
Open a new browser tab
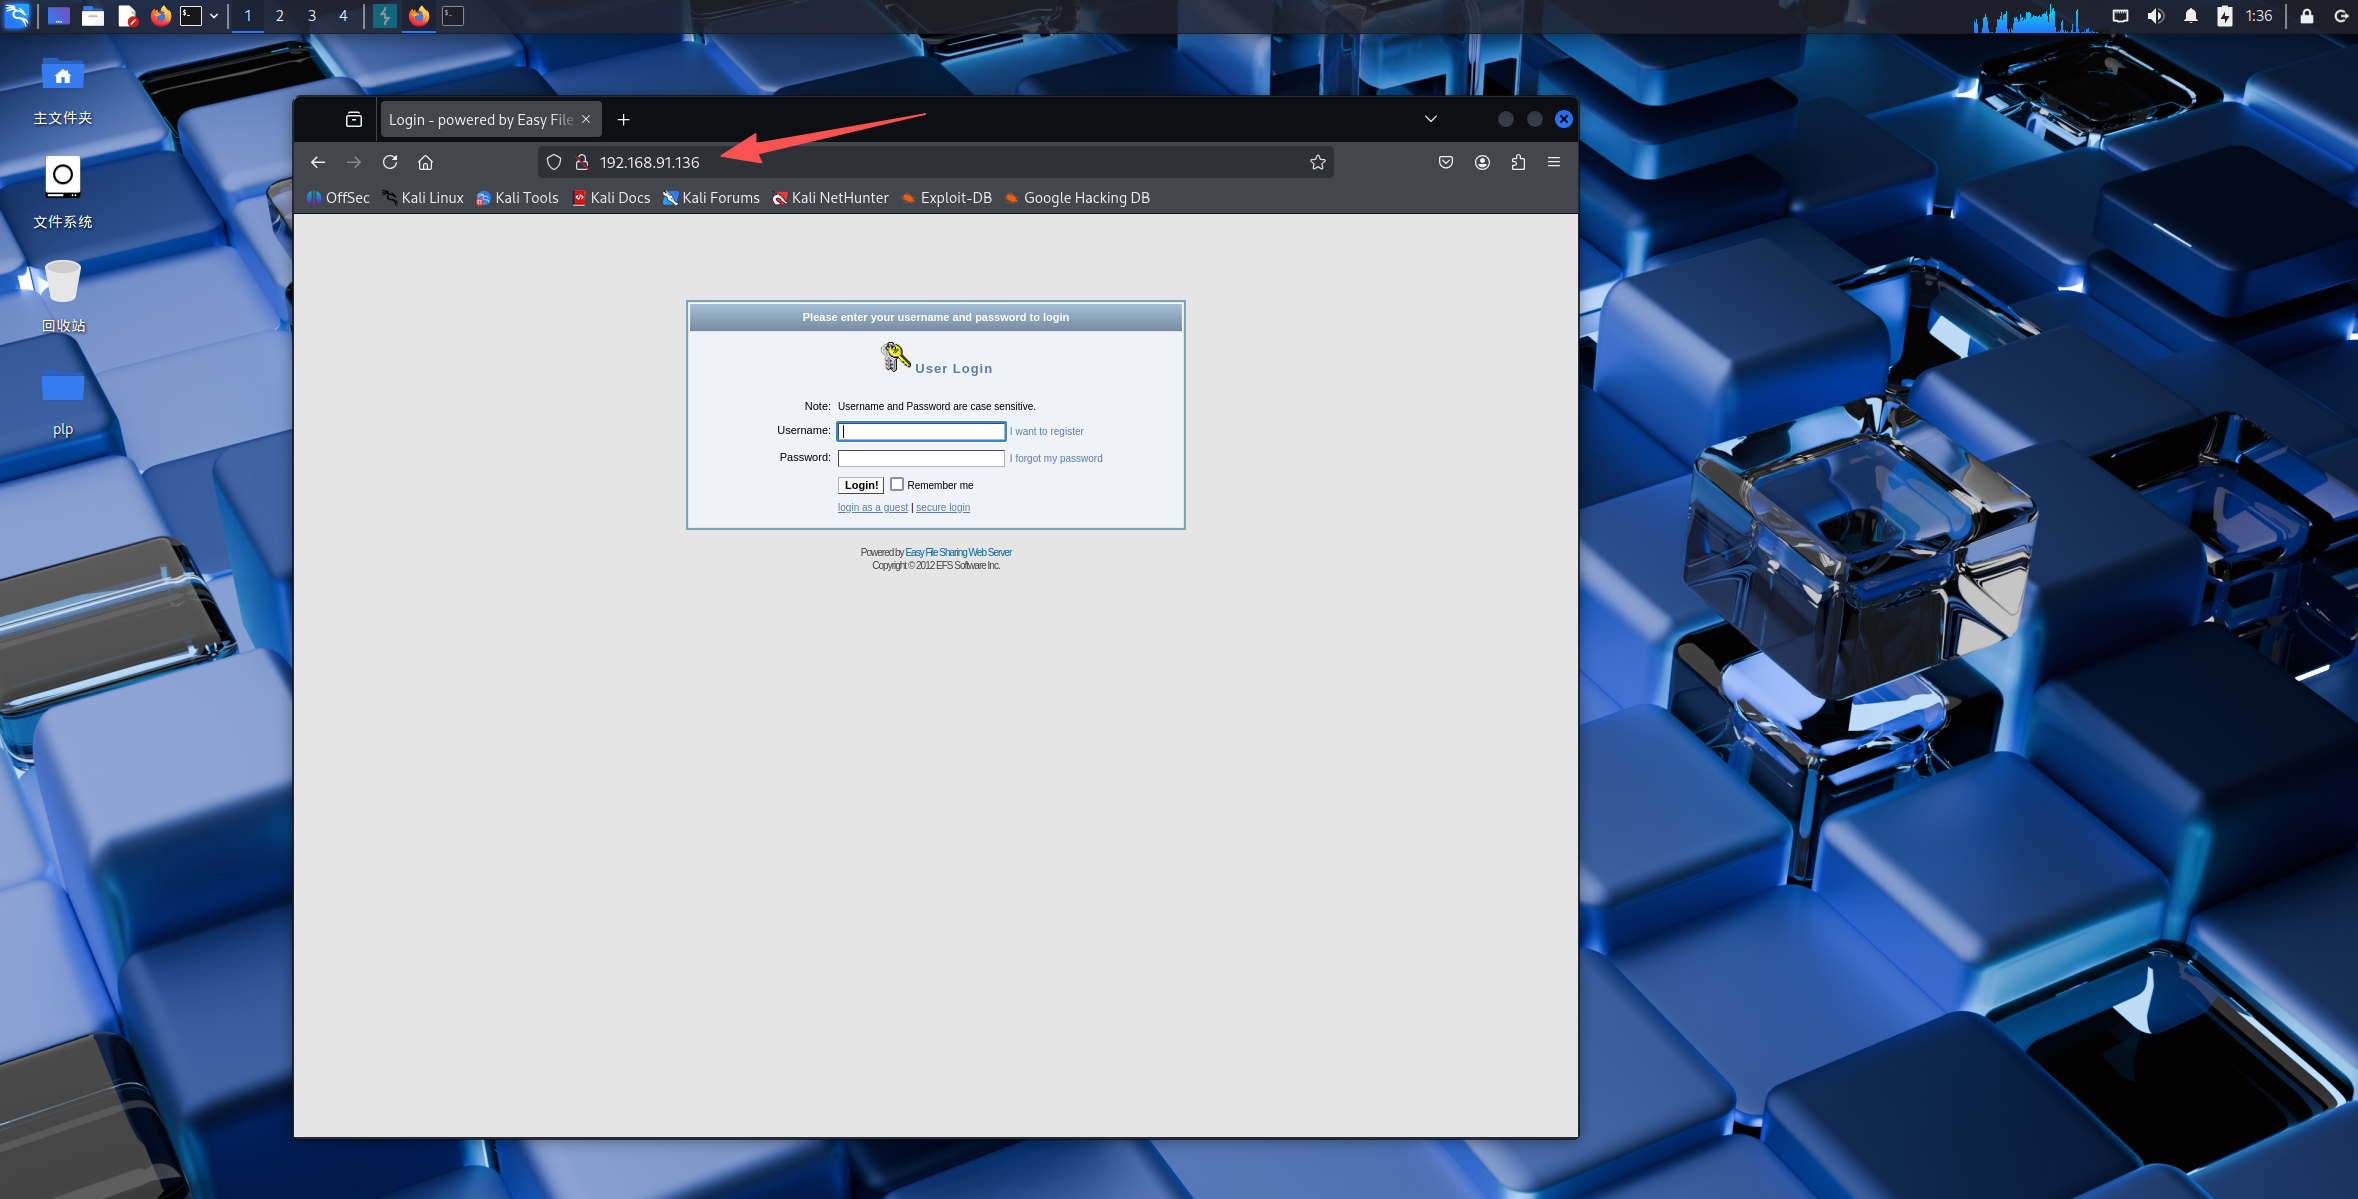pos(623,120)
